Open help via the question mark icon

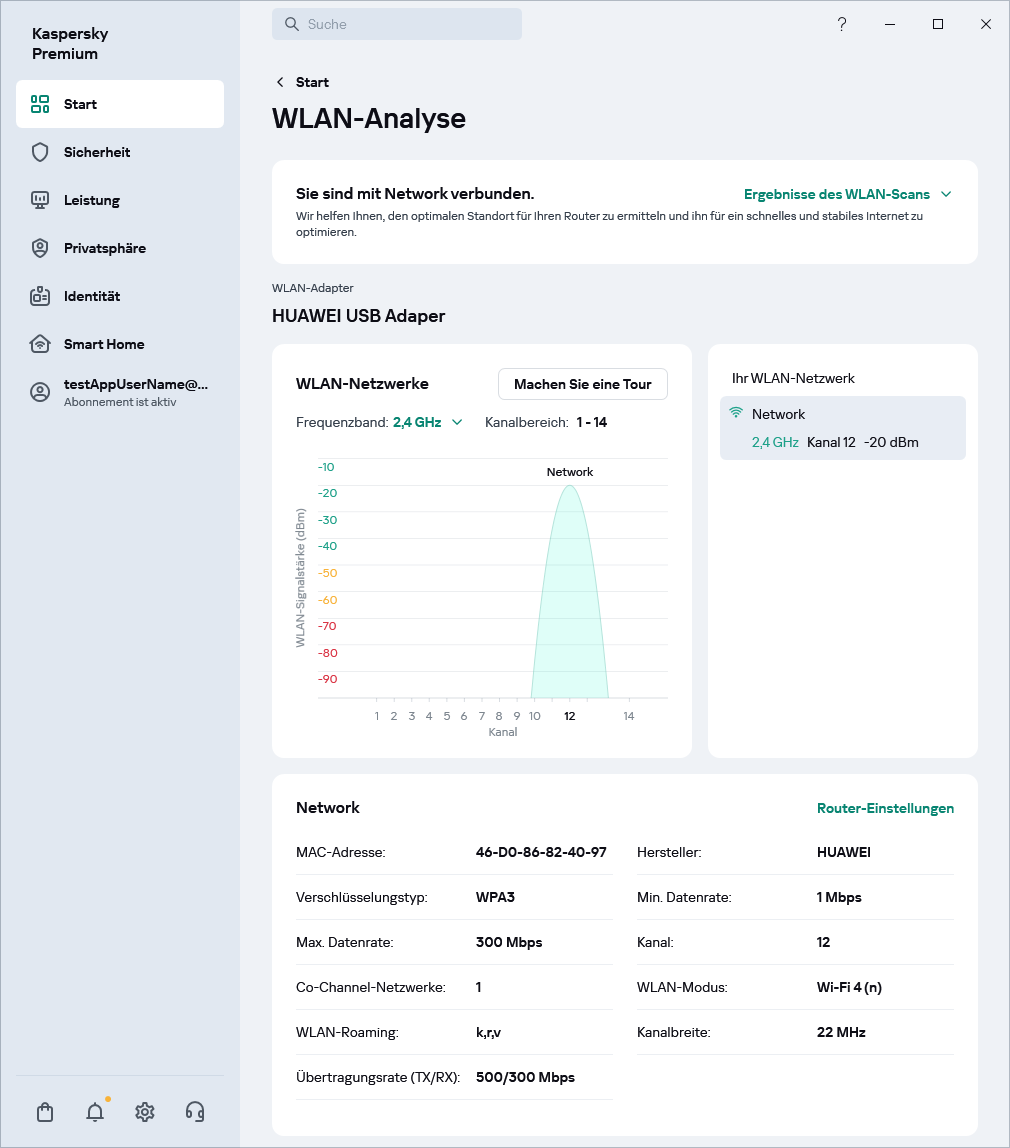[842, 24]
